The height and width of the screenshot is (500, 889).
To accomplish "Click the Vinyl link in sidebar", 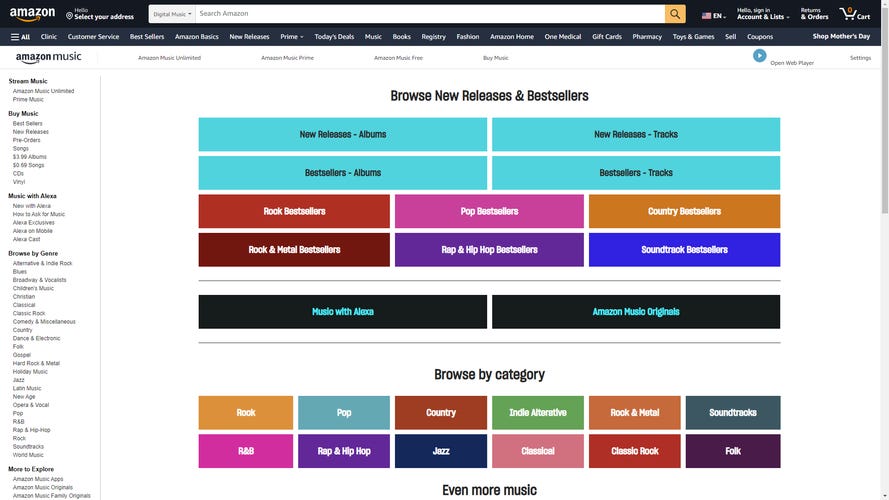I will pos(19,182).
